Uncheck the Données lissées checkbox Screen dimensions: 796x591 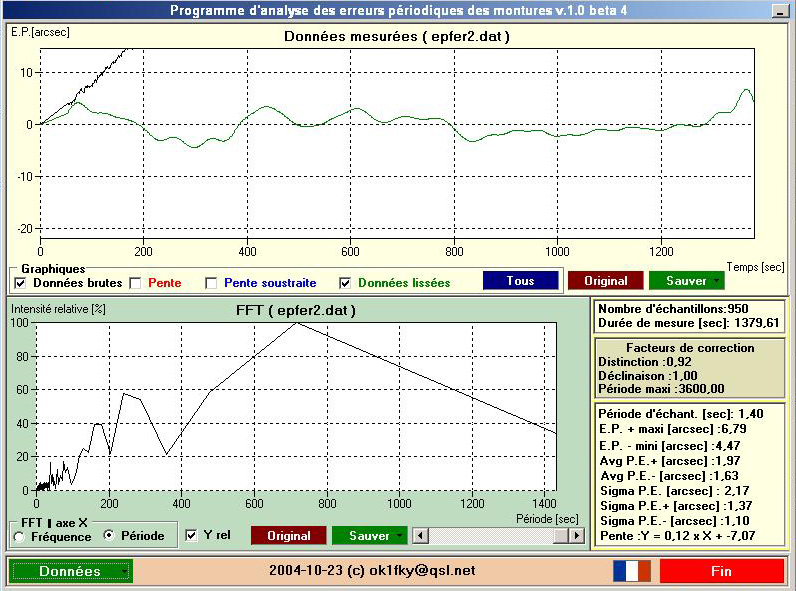(x=345, y=283)
